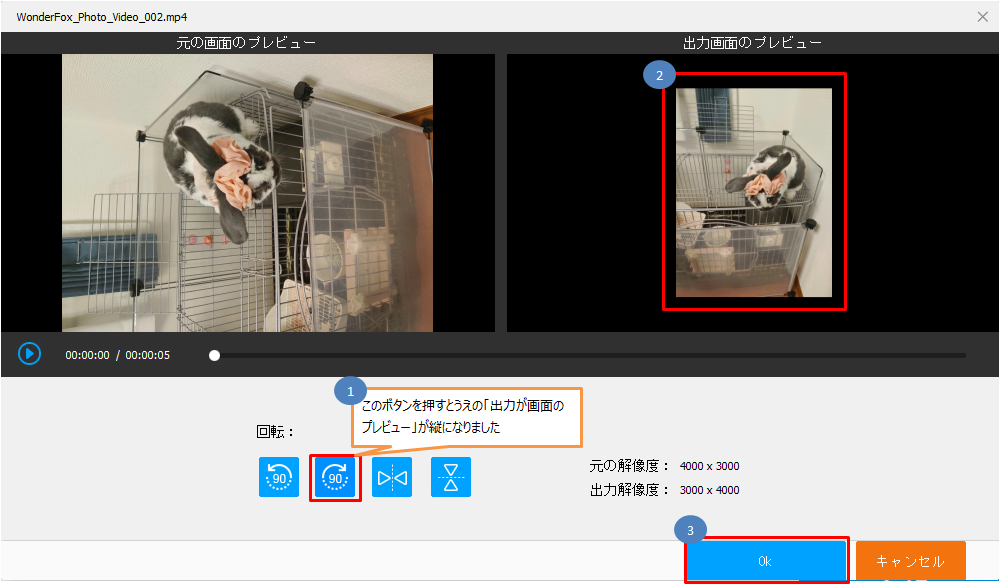Confirm the rotation with the Ok button
The image size is (999, 586).
click(x=766, y=560)
